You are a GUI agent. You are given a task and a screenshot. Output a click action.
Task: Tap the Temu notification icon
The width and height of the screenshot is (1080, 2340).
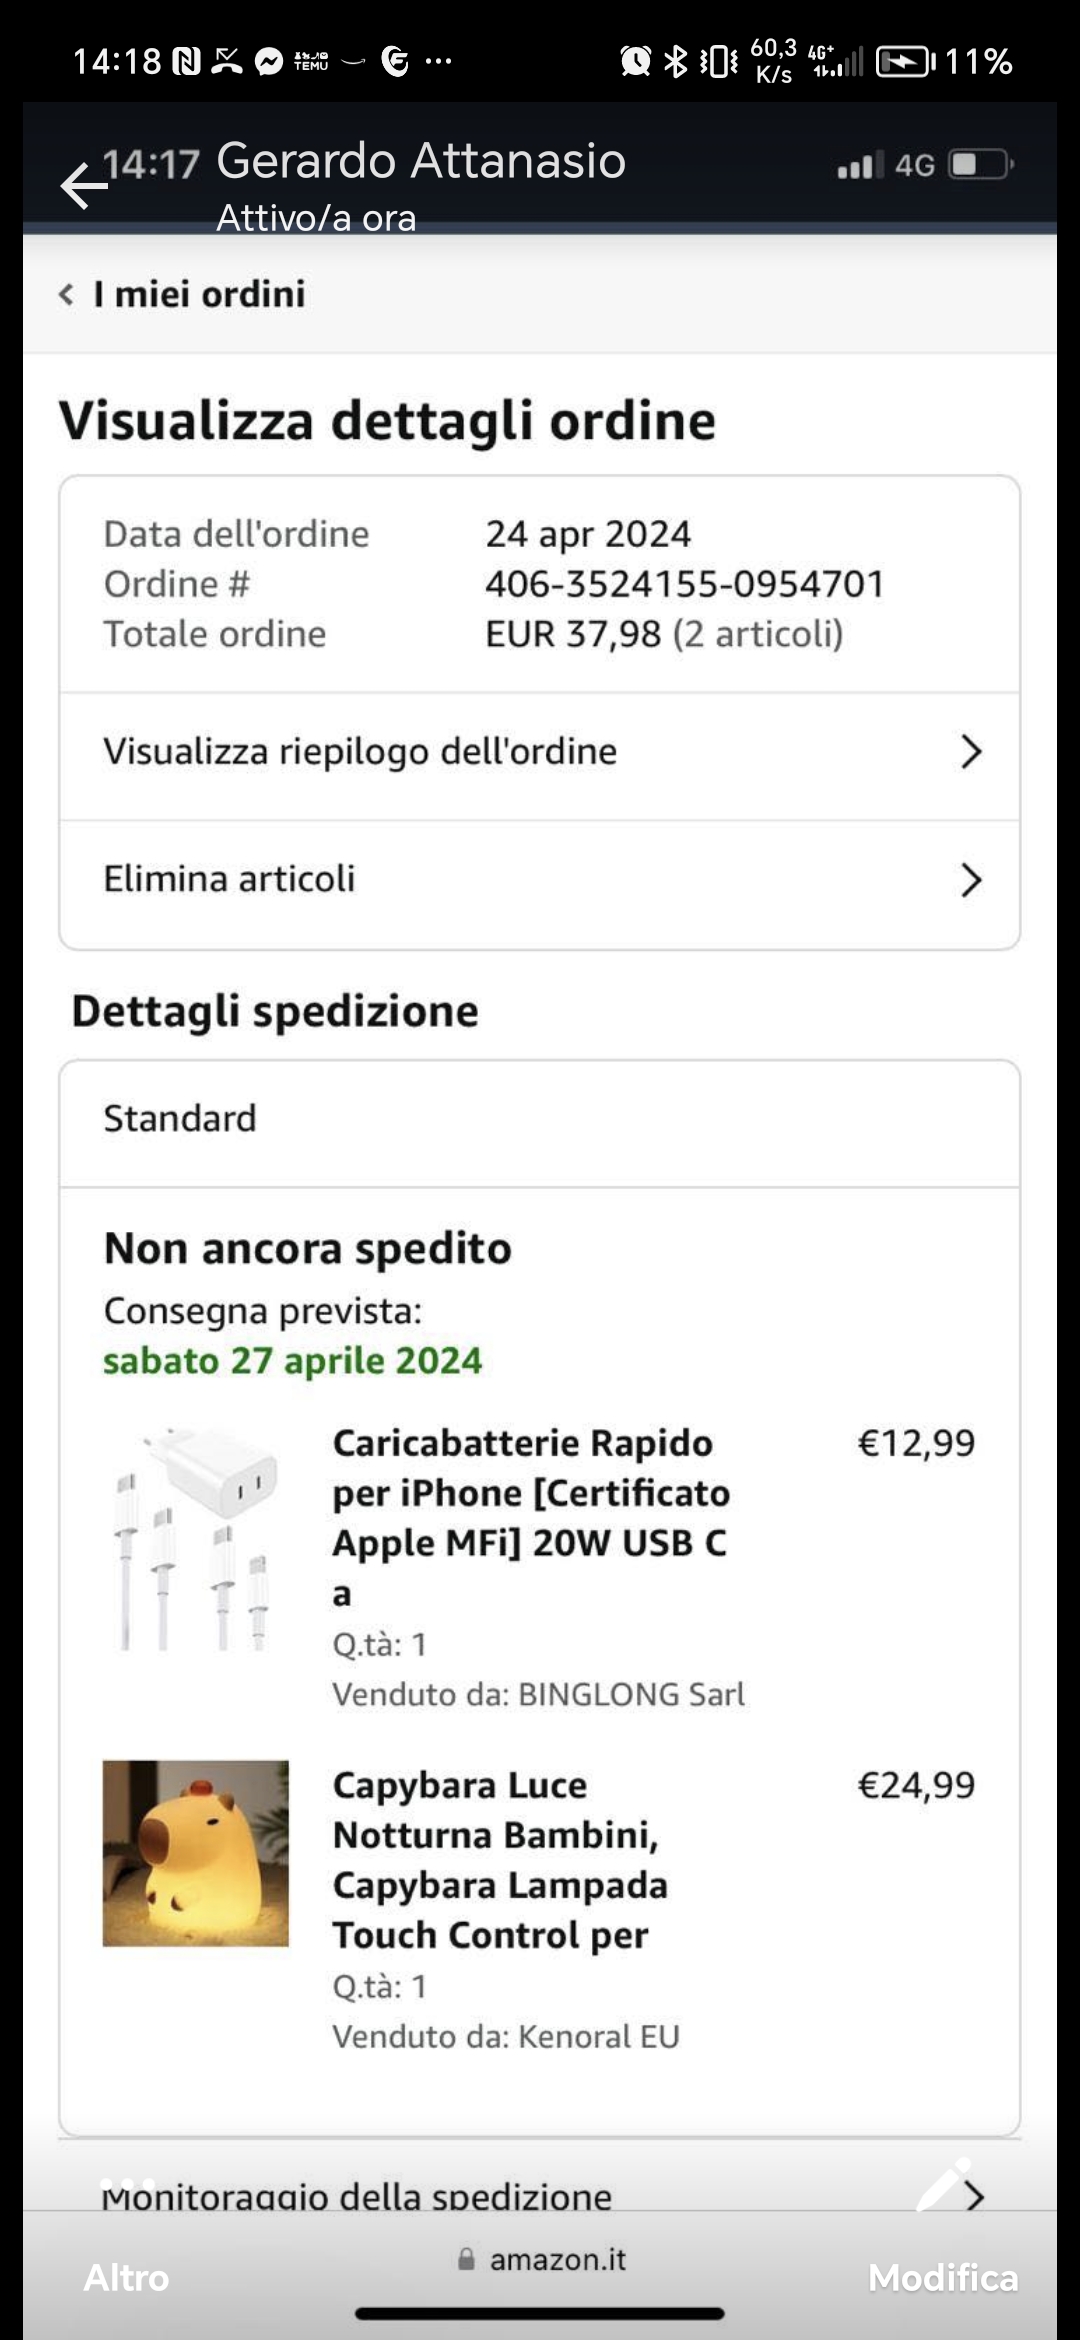pos(311,62)
